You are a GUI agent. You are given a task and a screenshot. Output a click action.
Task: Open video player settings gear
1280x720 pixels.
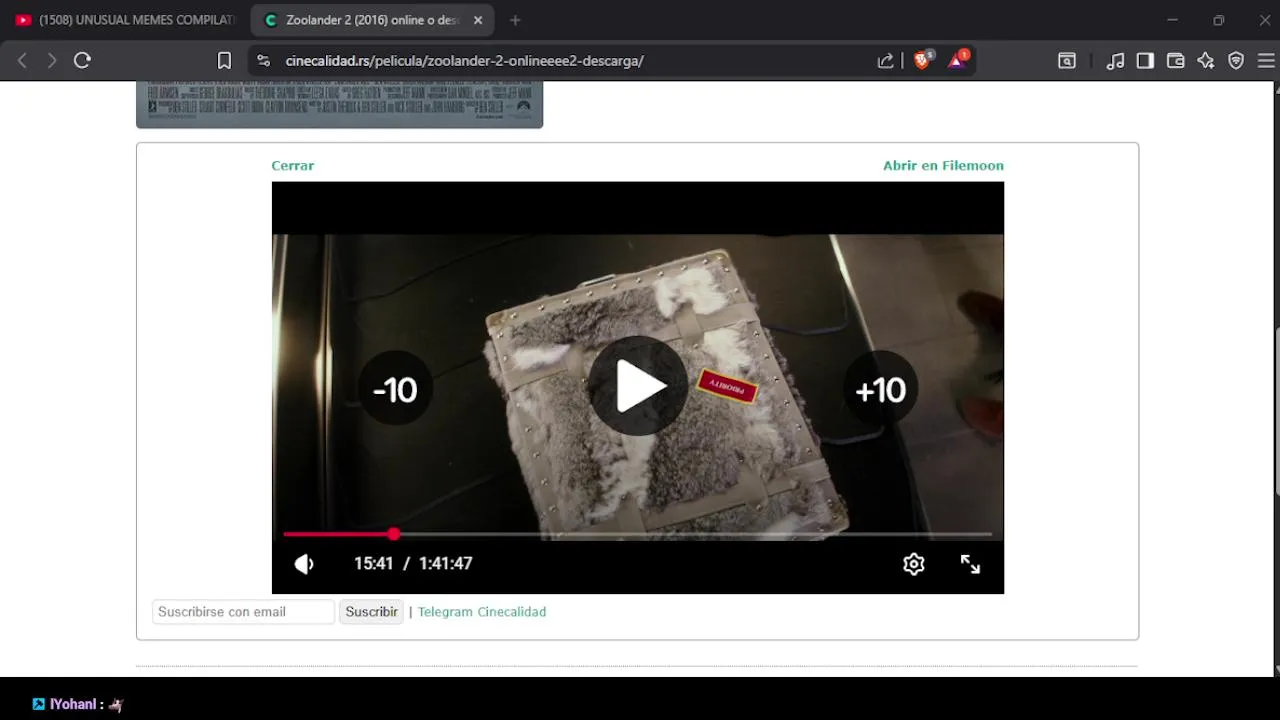click(913, 564)
